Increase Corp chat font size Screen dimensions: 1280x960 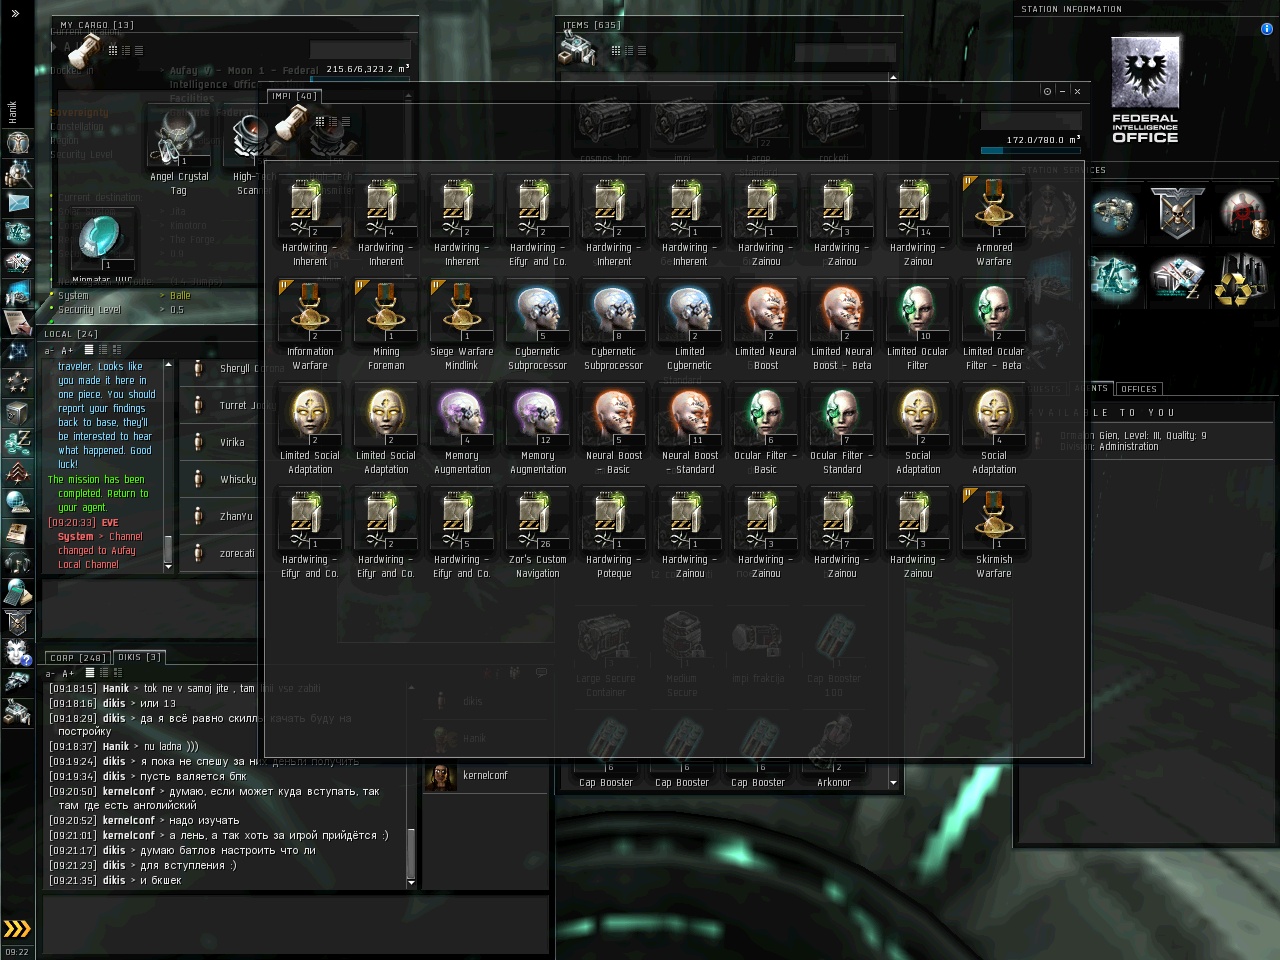(67, 674)
